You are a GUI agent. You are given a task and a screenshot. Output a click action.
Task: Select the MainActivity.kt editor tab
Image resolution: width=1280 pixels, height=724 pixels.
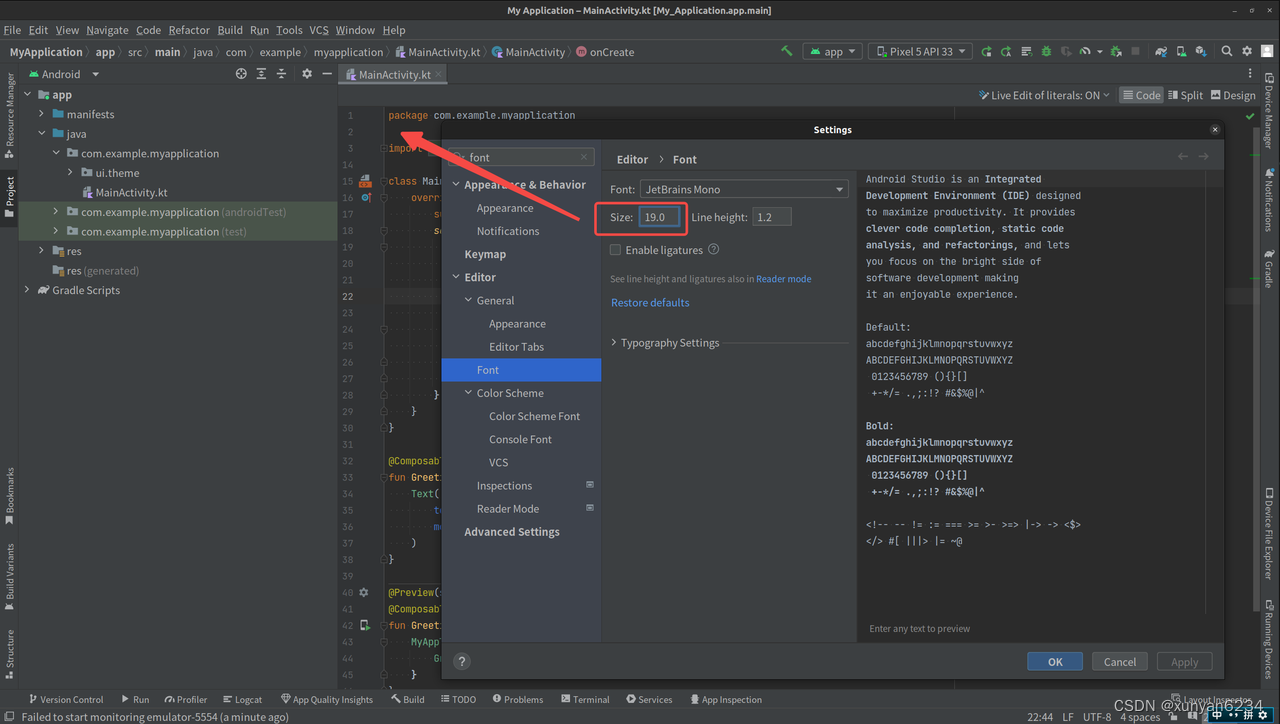393,74
